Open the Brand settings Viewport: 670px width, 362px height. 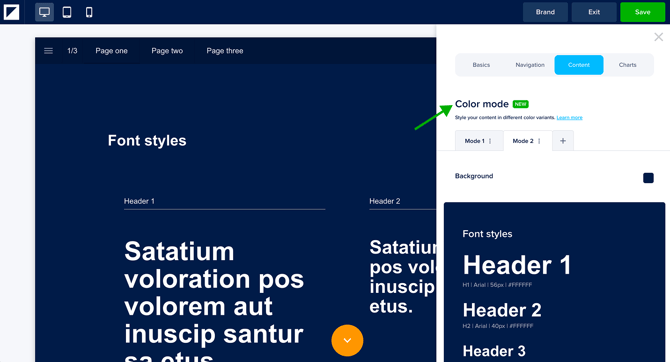pos(545,12)
